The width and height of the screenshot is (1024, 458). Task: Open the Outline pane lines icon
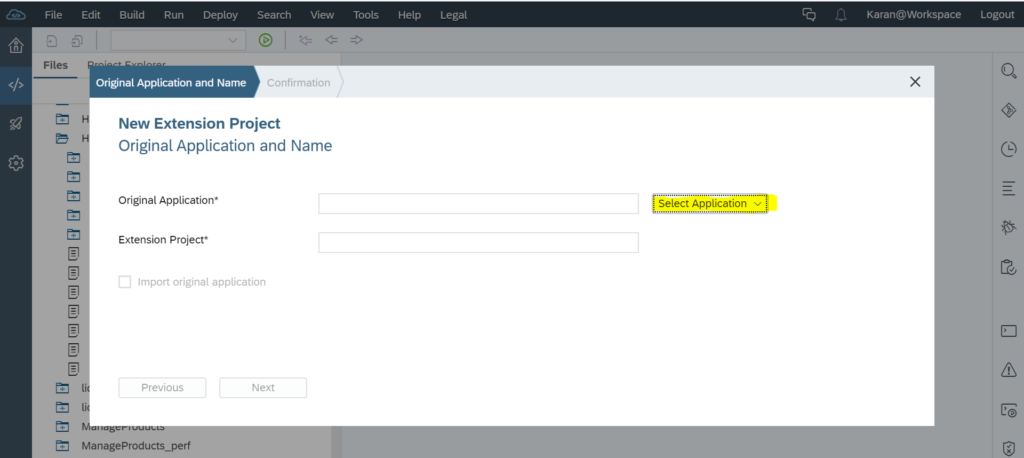1008,189
